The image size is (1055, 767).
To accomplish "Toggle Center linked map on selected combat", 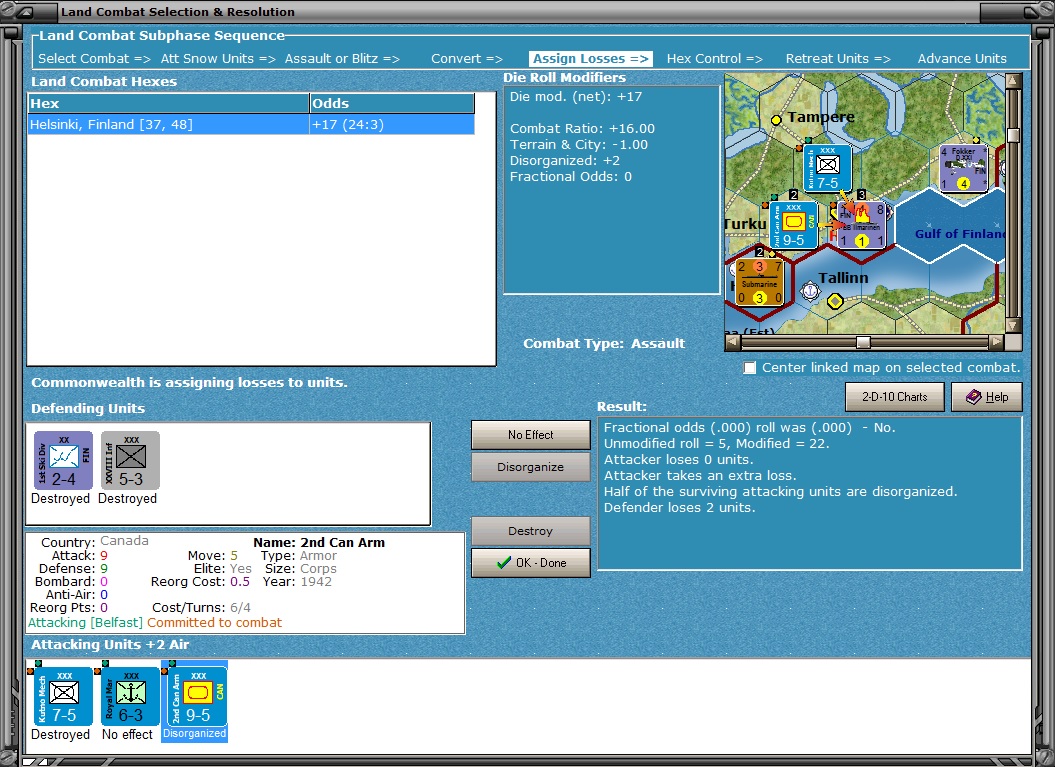I will click(x=750, y=368).
